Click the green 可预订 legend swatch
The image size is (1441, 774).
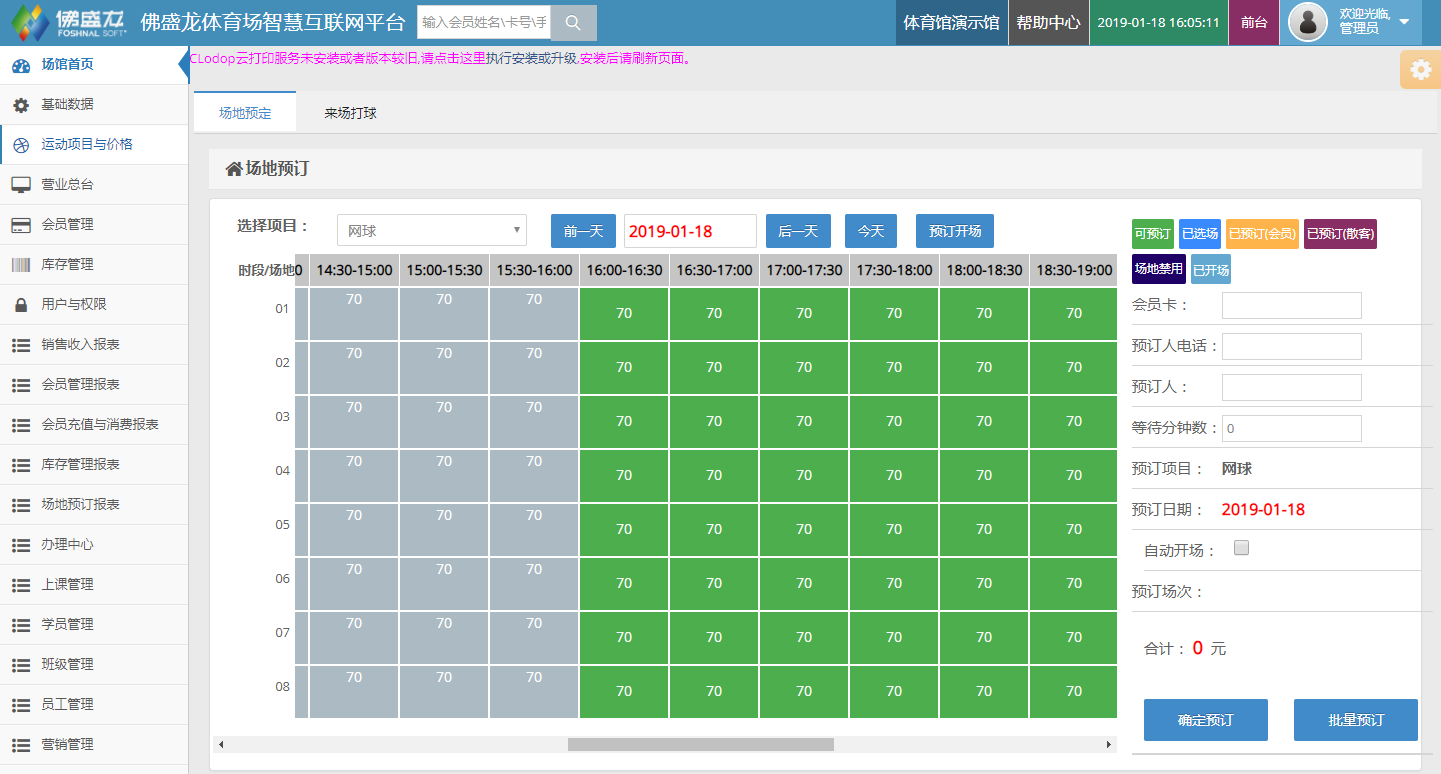click(1153, 234)
